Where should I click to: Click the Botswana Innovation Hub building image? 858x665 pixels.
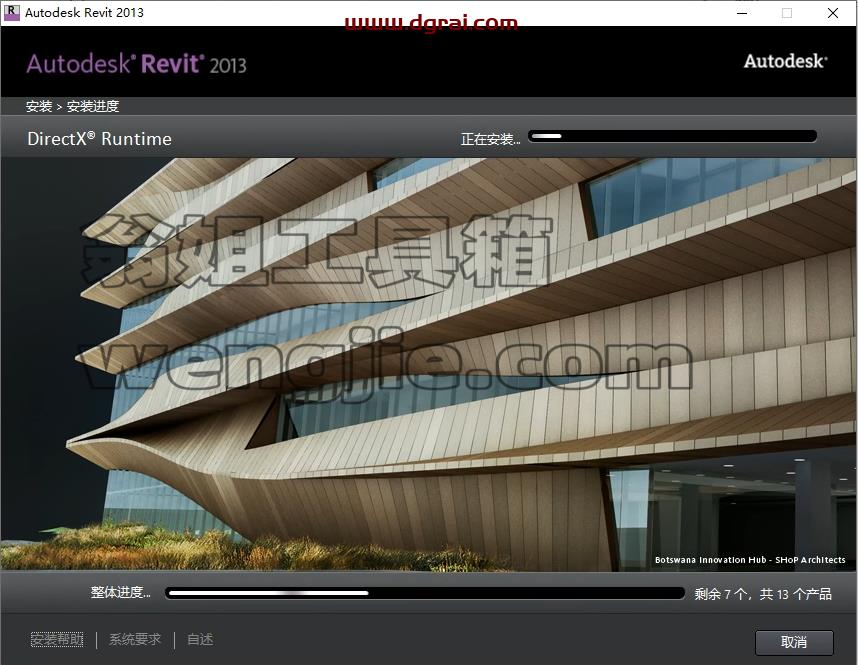coord(428,365)
